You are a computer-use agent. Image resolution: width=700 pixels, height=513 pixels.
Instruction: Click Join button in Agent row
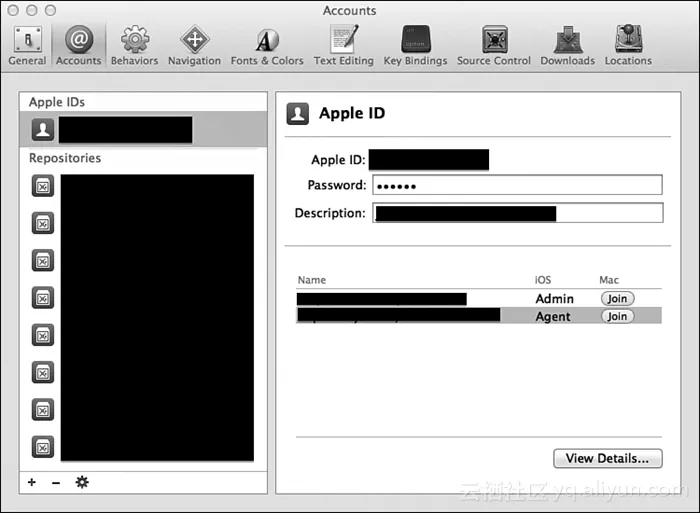[617, 316]
